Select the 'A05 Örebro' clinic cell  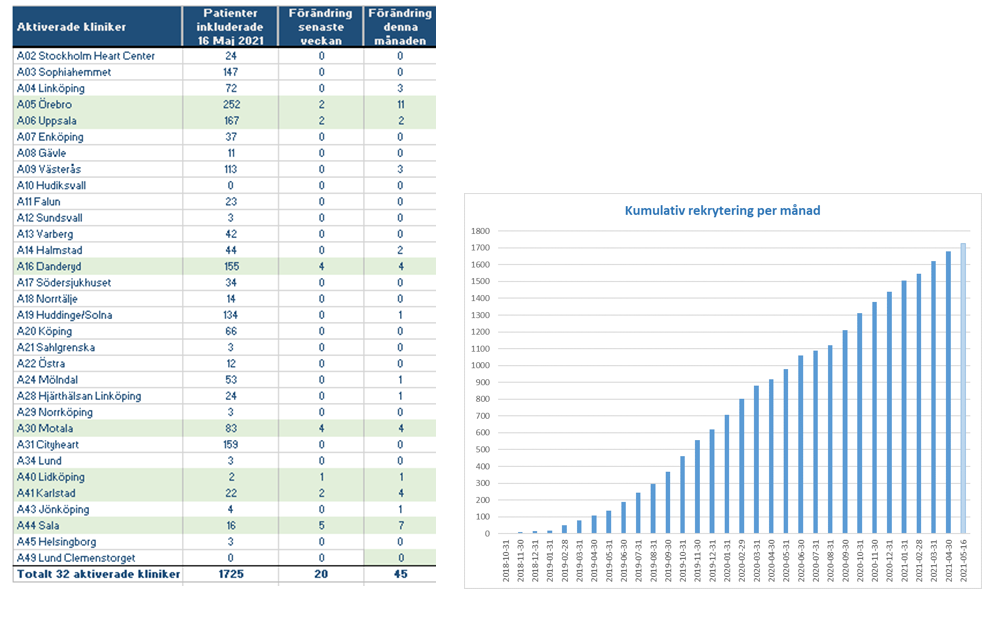click(98, 104)
